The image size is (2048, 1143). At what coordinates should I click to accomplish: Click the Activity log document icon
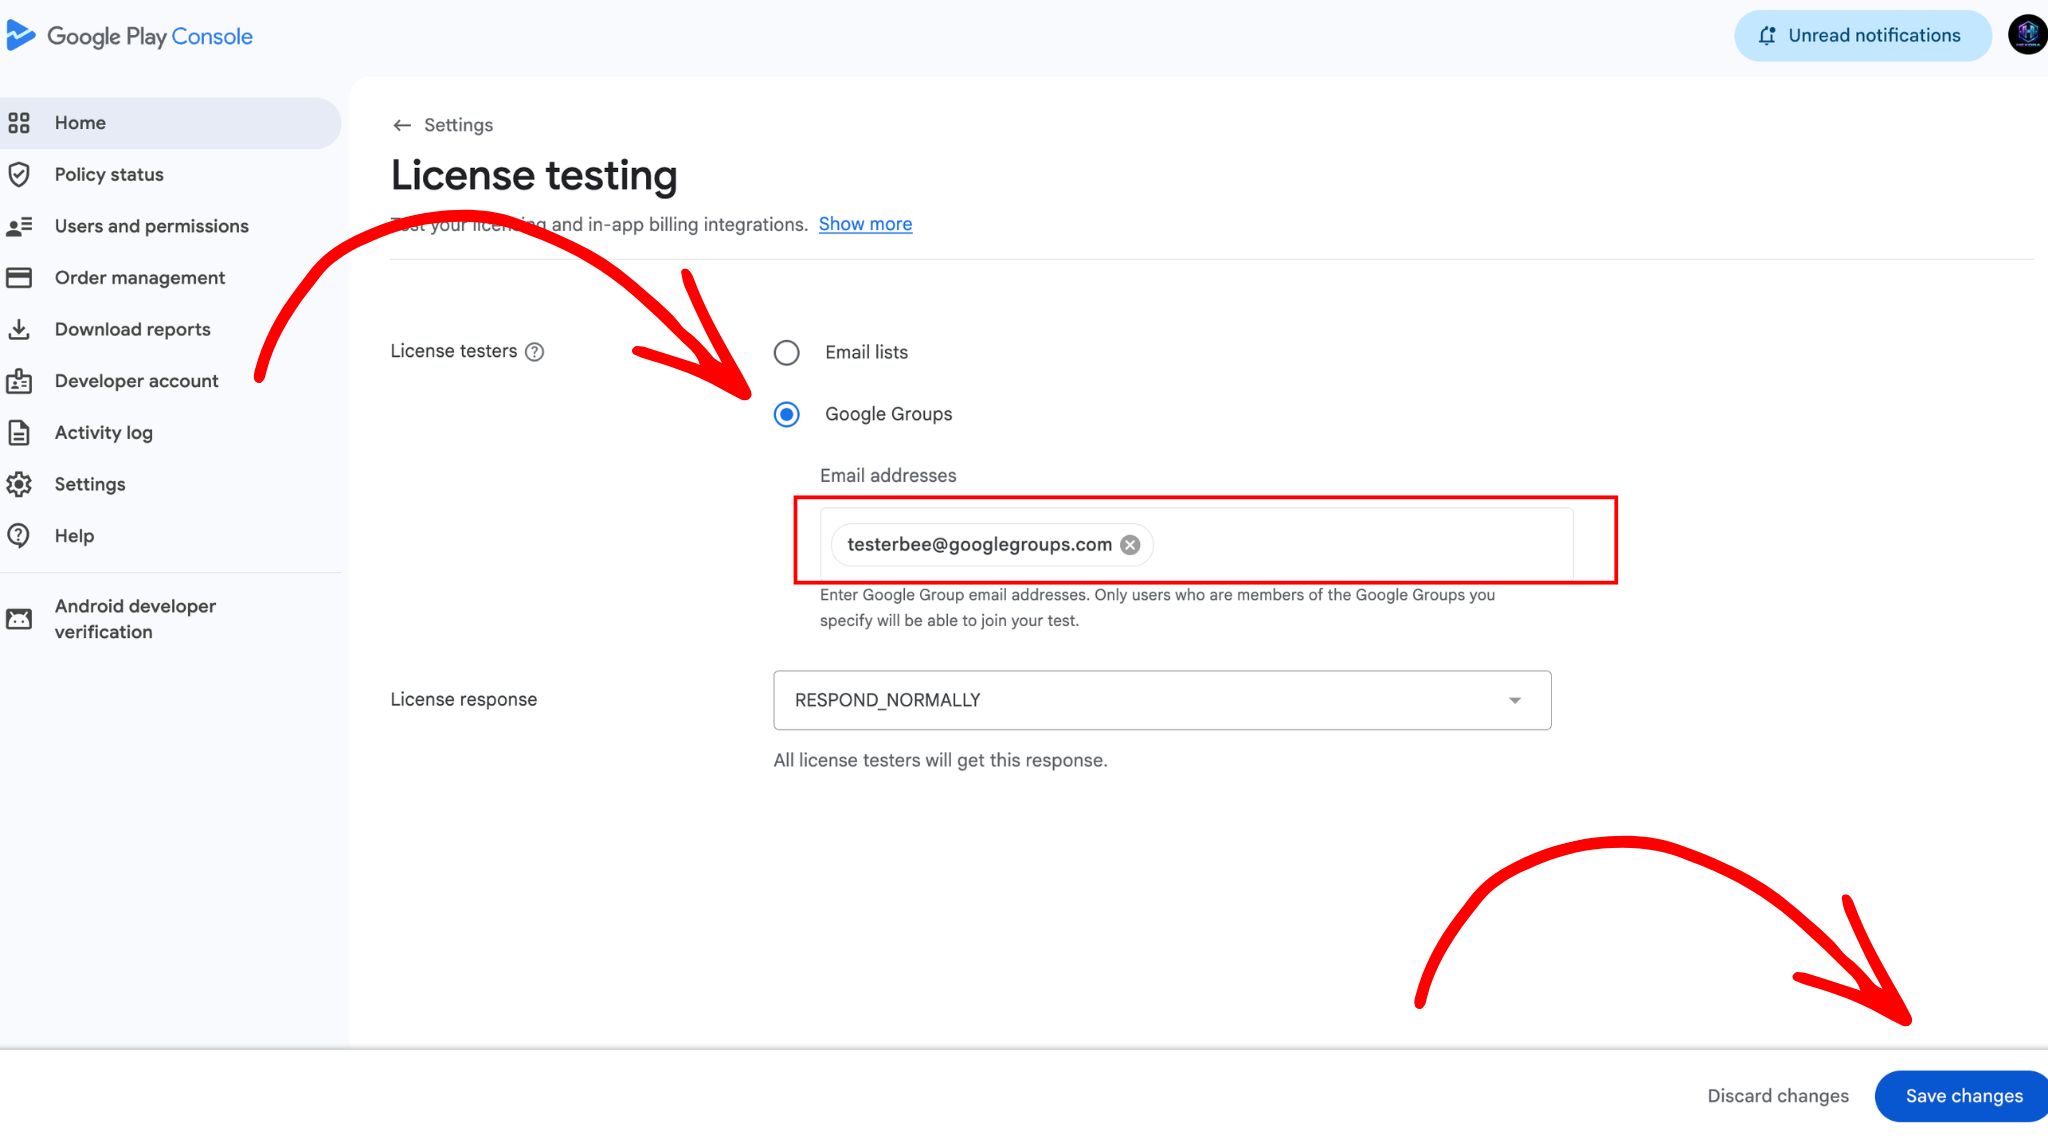[x=19, y=433]
